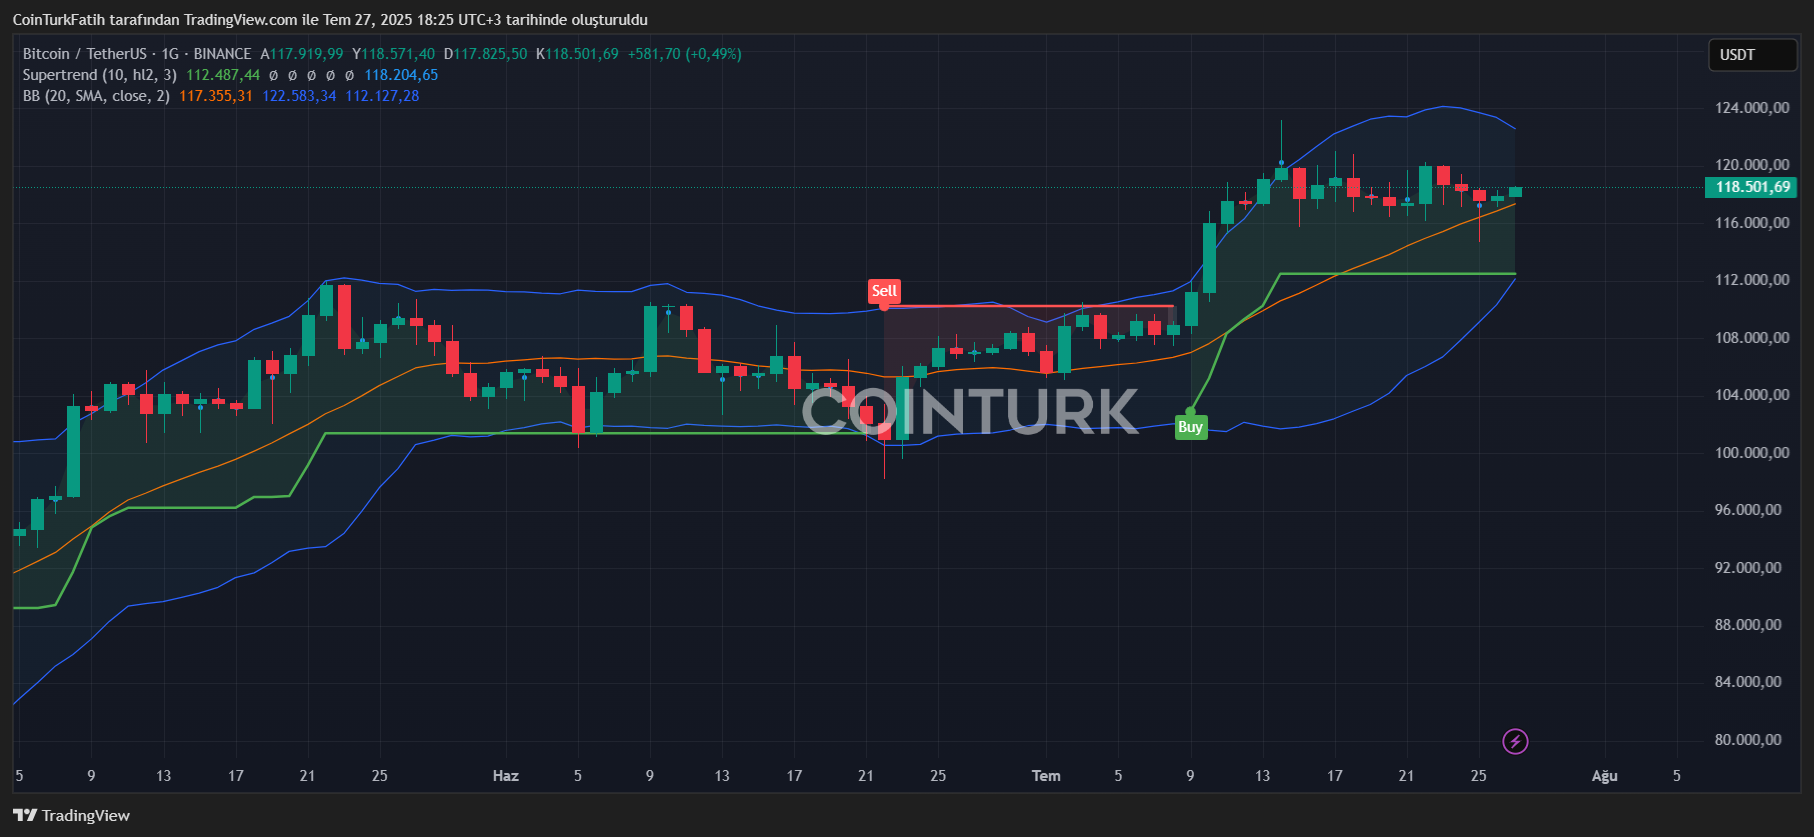Image resolution: width=1814 pixels, height=837 pixels.
Task: Click the TradingView logo at bottom
Action: pyautogui.click(x=71, y=815)
